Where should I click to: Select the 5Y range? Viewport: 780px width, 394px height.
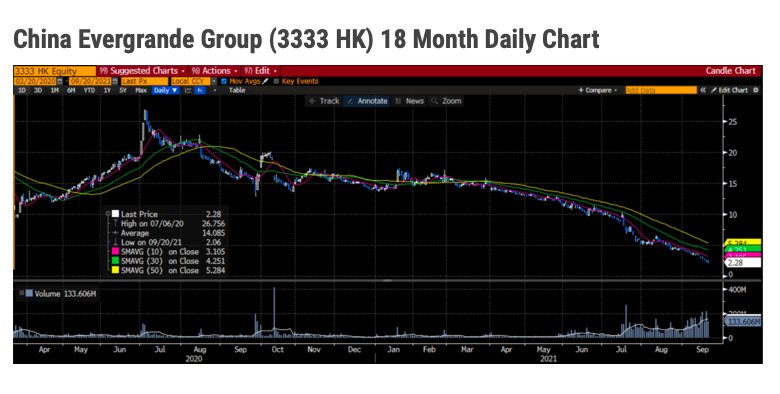point(123,91)
